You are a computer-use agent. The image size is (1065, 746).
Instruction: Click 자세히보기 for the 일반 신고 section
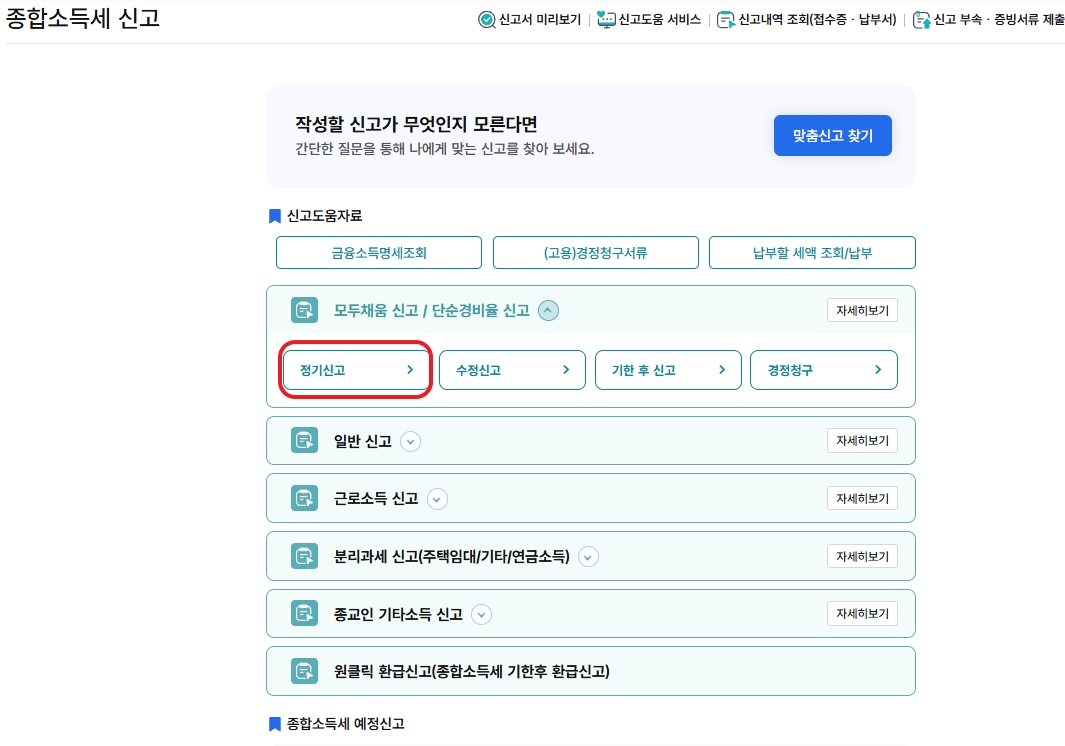click(x=862, y=440)
